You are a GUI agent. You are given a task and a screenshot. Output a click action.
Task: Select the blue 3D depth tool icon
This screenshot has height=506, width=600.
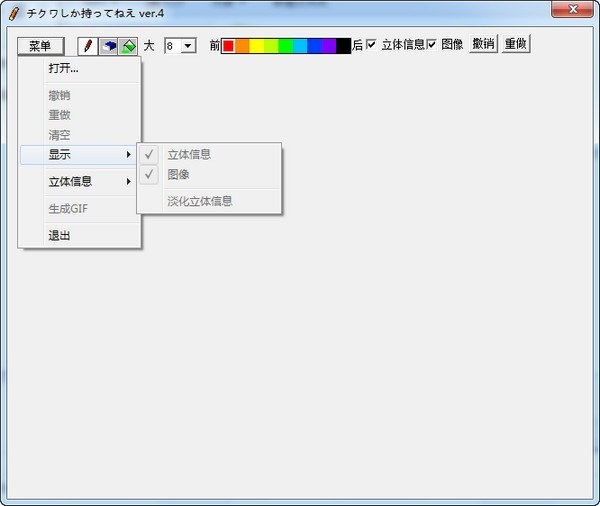[108, 46]
